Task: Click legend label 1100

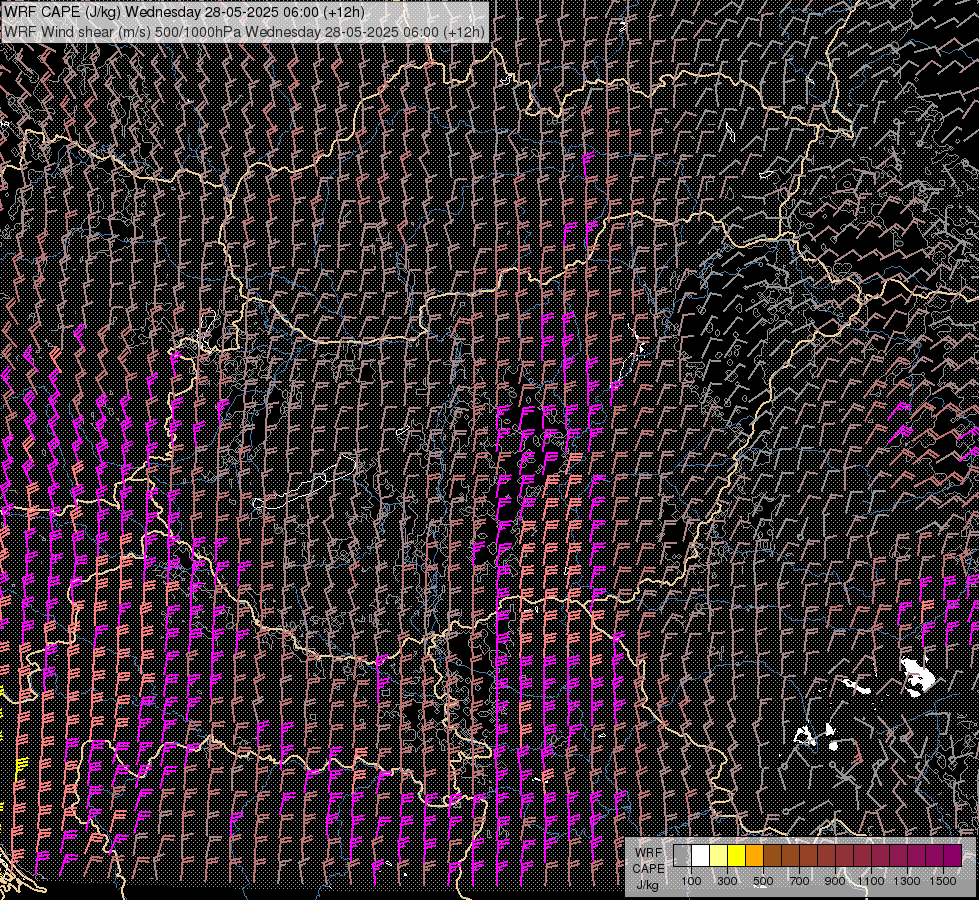Action: coord(870,881)
